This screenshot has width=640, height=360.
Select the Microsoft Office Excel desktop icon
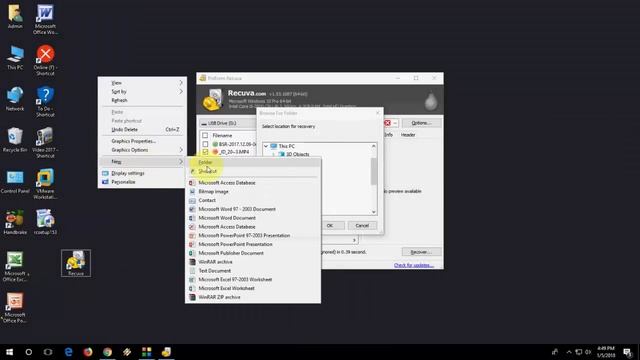tap(15, 267)
